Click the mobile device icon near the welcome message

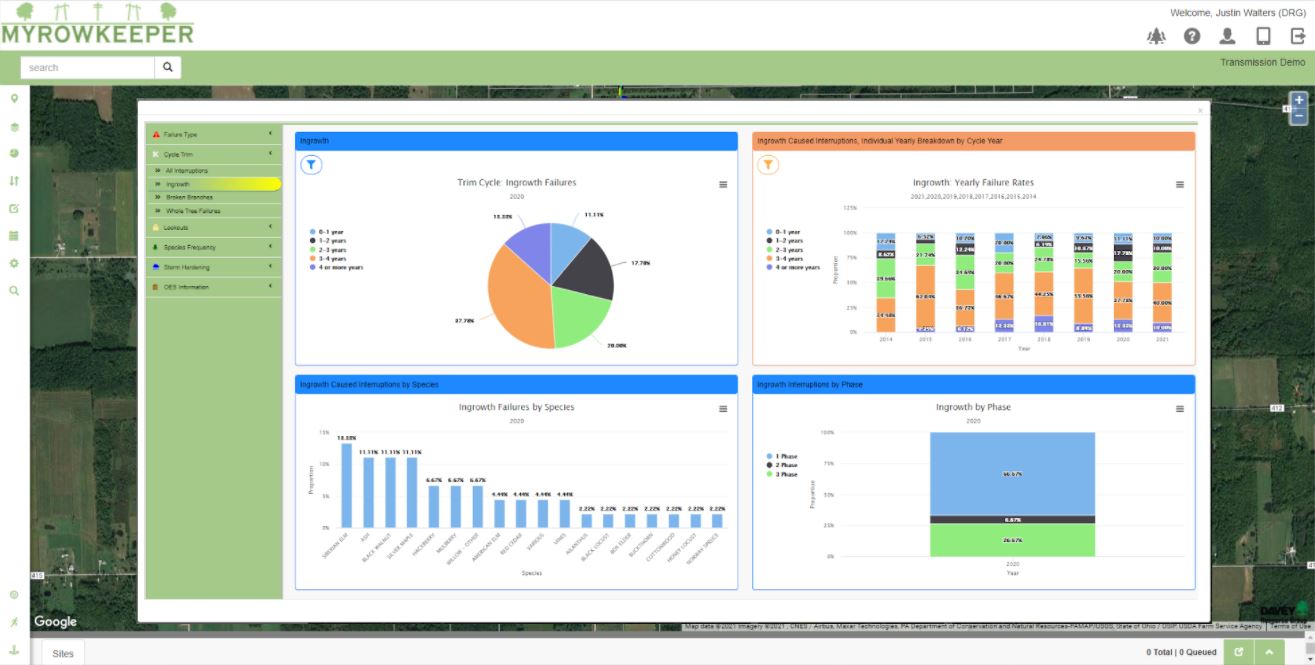point(1261,35)
